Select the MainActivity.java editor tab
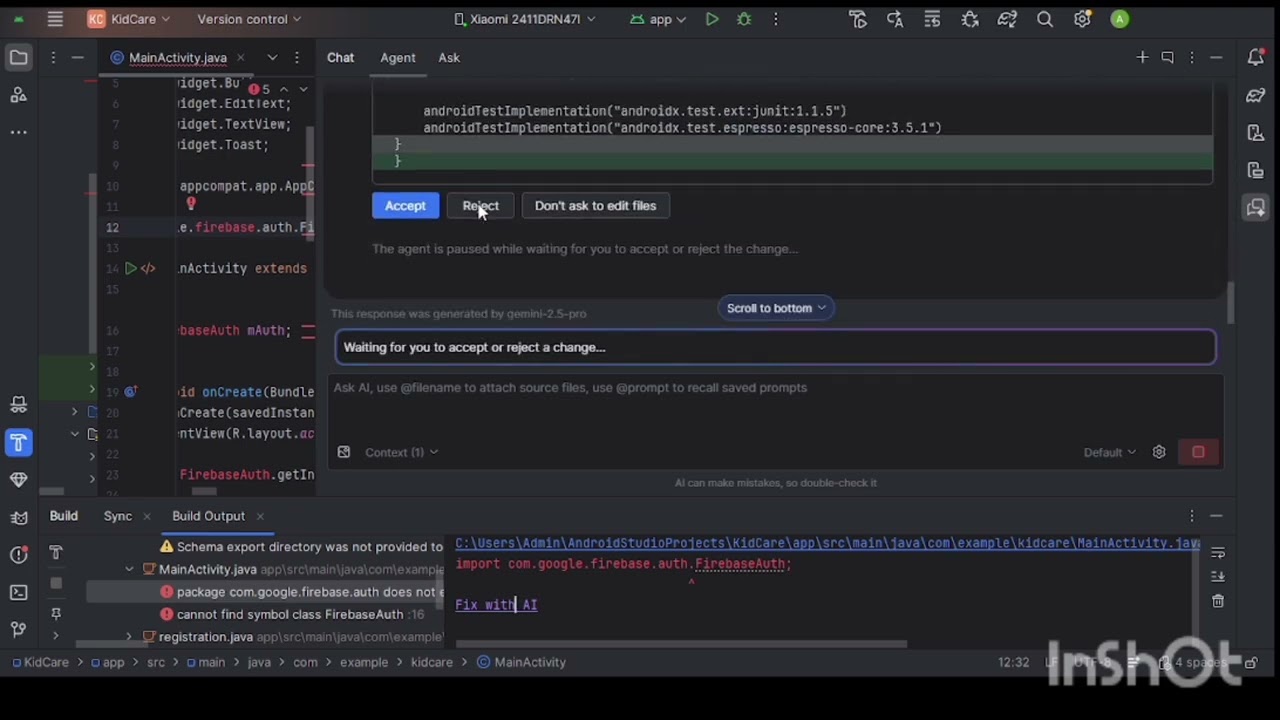 click(178, 58)
